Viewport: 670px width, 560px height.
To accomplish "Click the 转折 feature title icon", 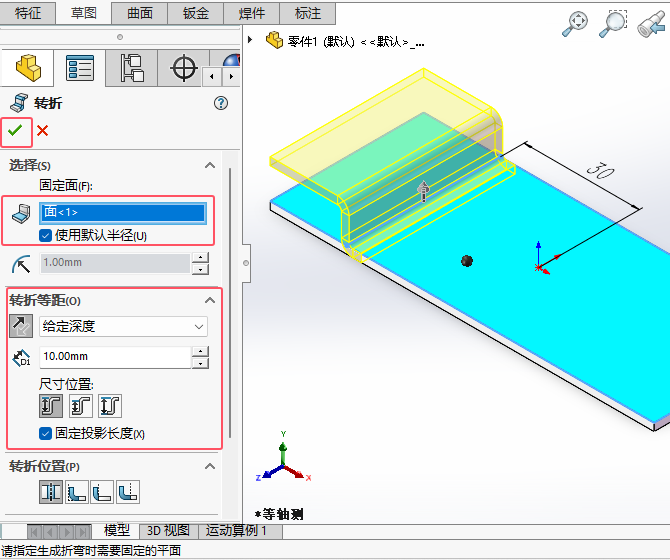I will coord(19,103).
